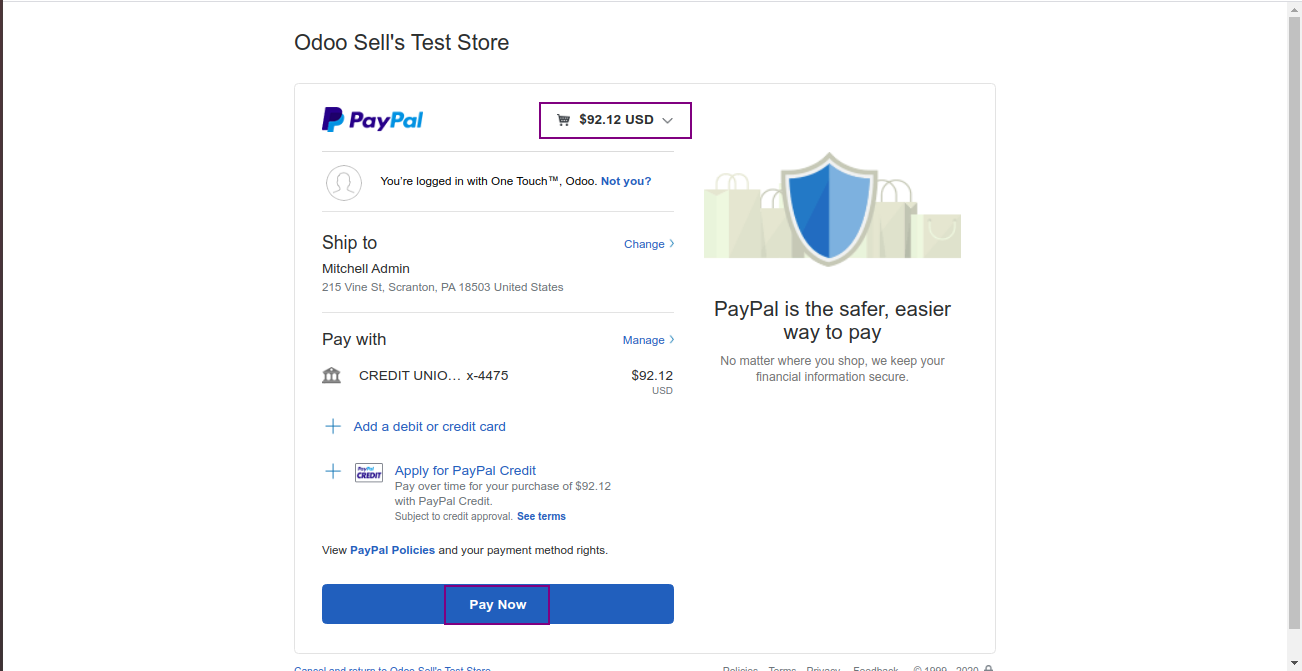This screenshot has width=1302, height=671.
Task: Click "Add a debit or credit card"
Action: point(430,426)
